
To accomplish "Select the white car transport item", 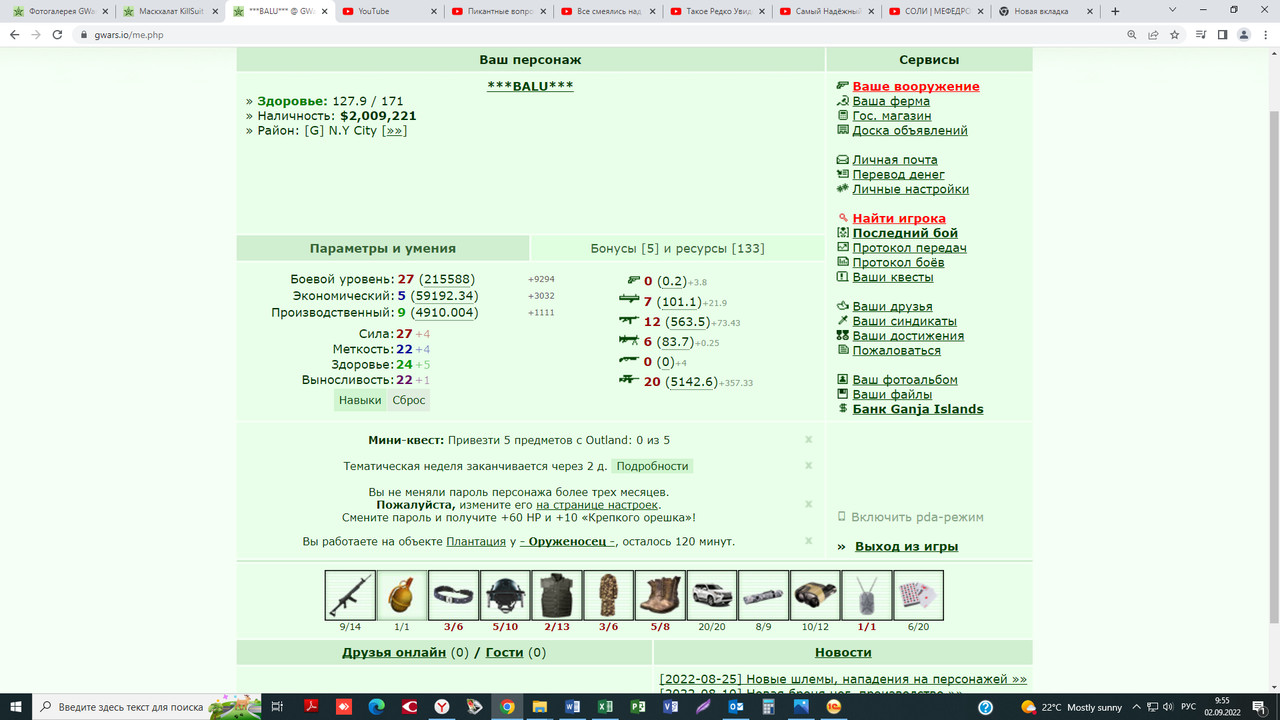I will click(712, 595).
